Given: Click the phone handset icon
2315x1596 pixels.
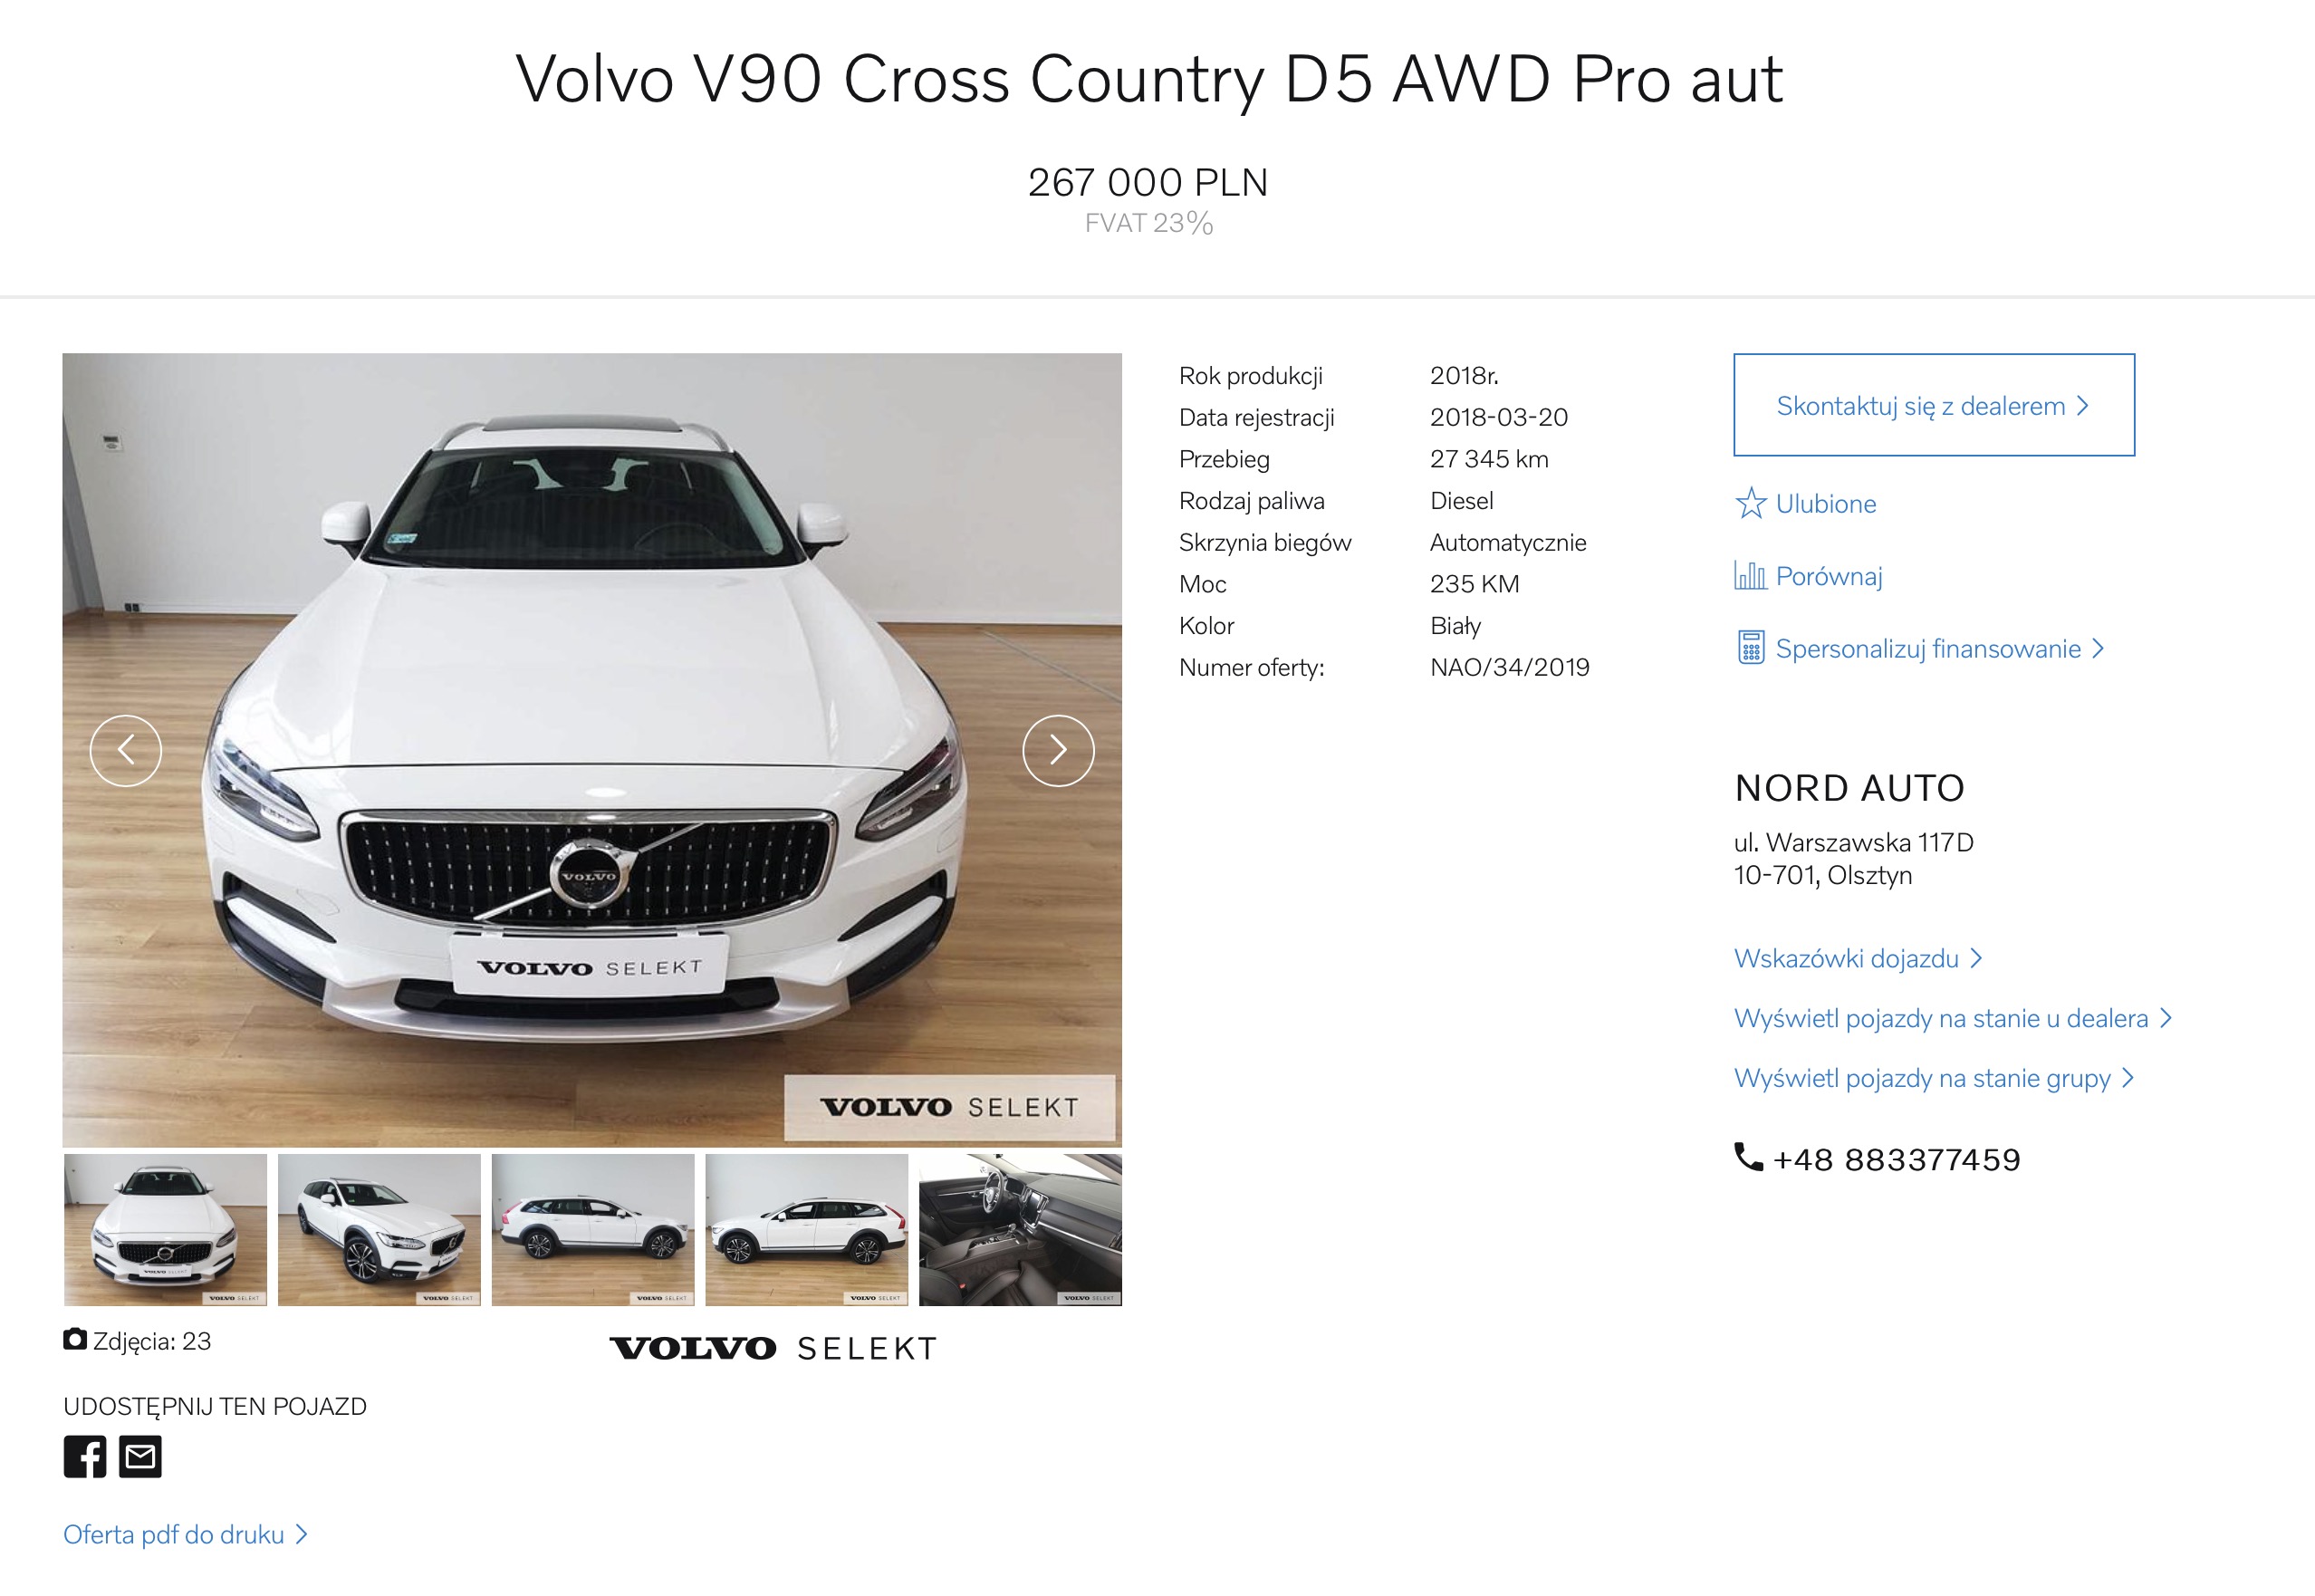Looking at the screenshot, I should [1748, 1157].
